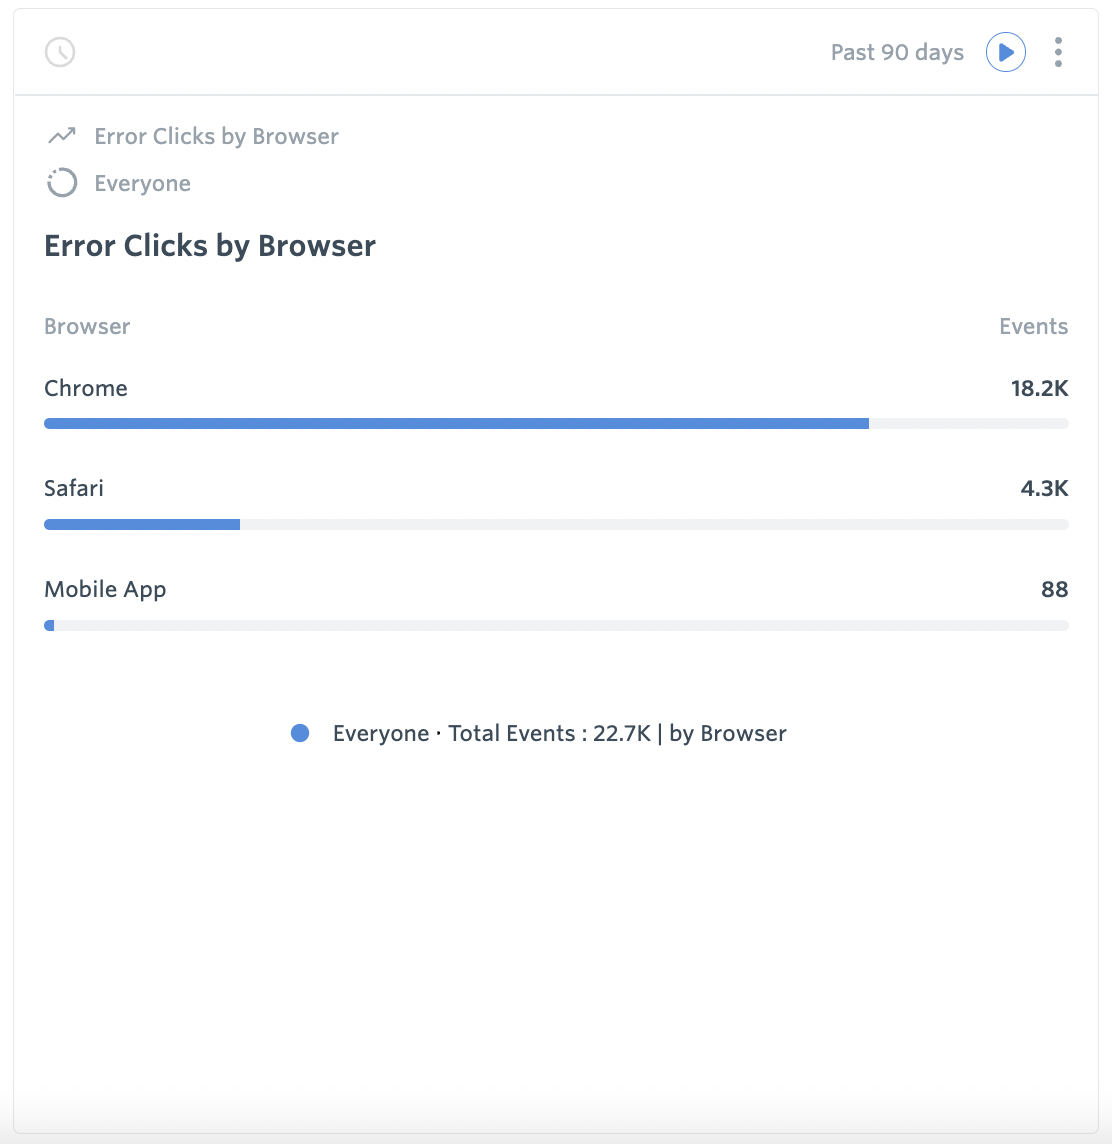Select the Chrome row value 18.2K
Viewport: 1112px width, 1144px height.
pos(1040,388)
